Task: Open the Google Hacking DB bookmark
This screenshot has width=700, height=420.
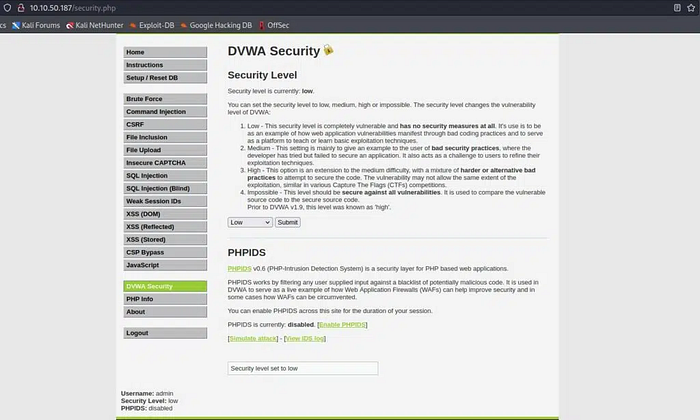Action: pyautogui.click(x=216, y=25)
